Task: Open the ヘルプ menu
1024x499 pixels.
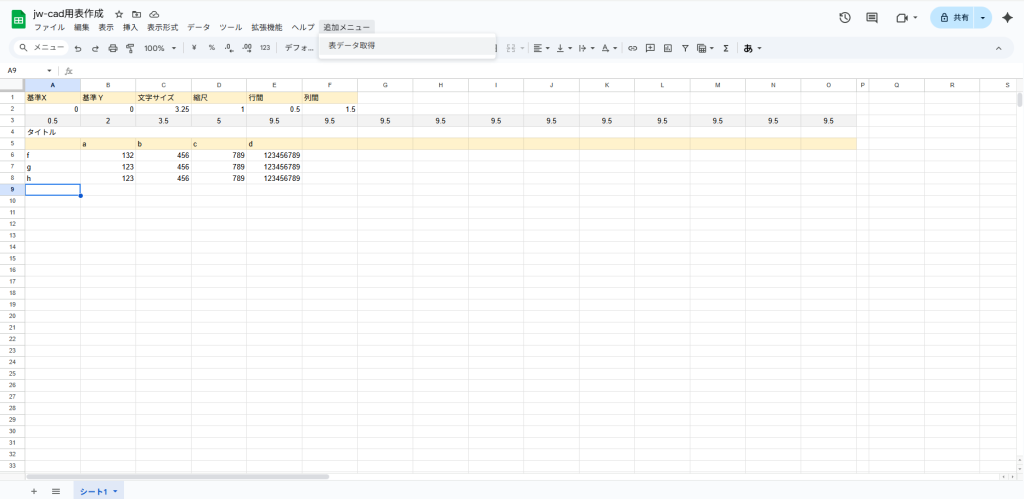Action: pos(303,27)
